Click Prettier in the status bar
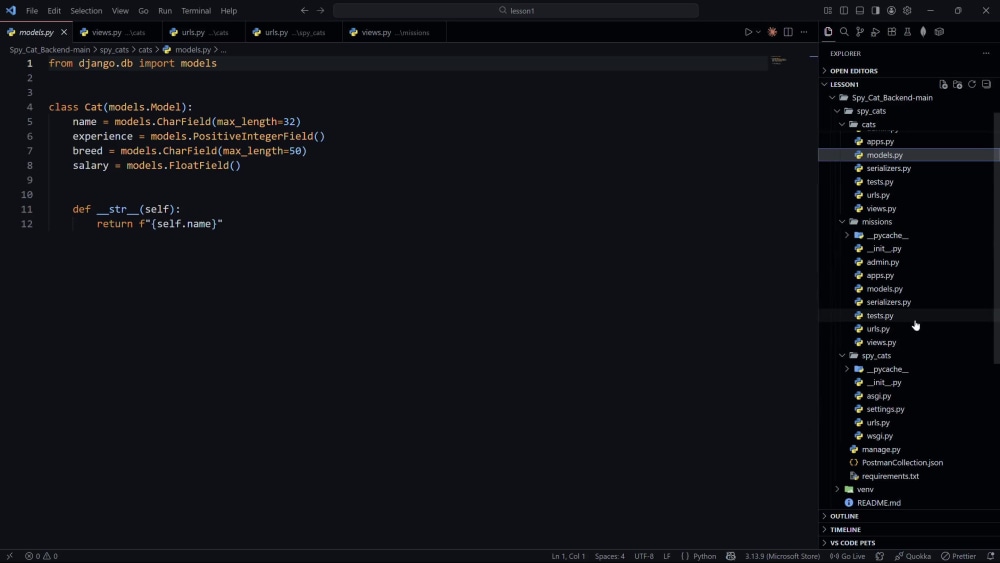This screenshot has height=563, width=1000. [x=959, y=556]
